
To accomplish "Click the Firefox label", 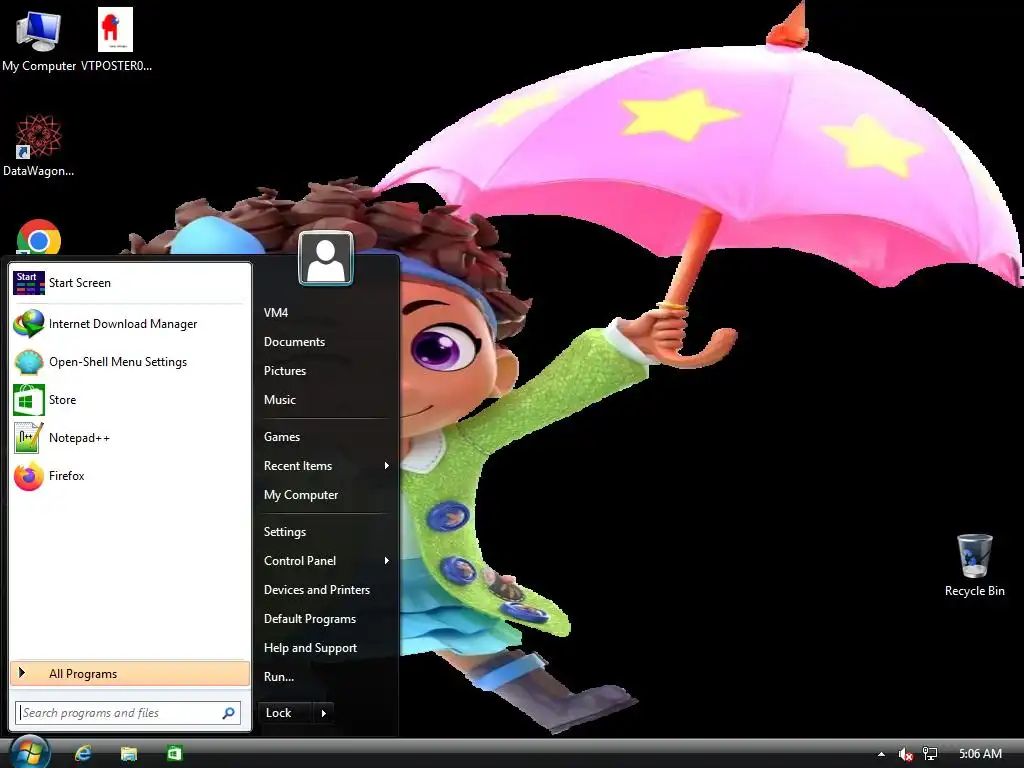I will tap(67, 476).
